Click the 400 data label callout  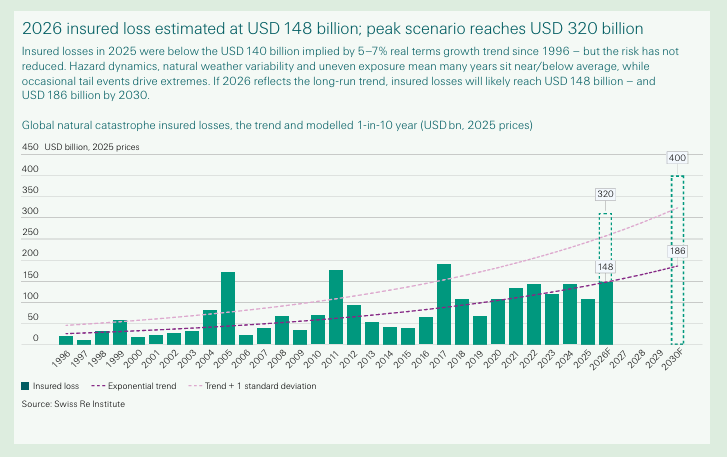[678, 158]
